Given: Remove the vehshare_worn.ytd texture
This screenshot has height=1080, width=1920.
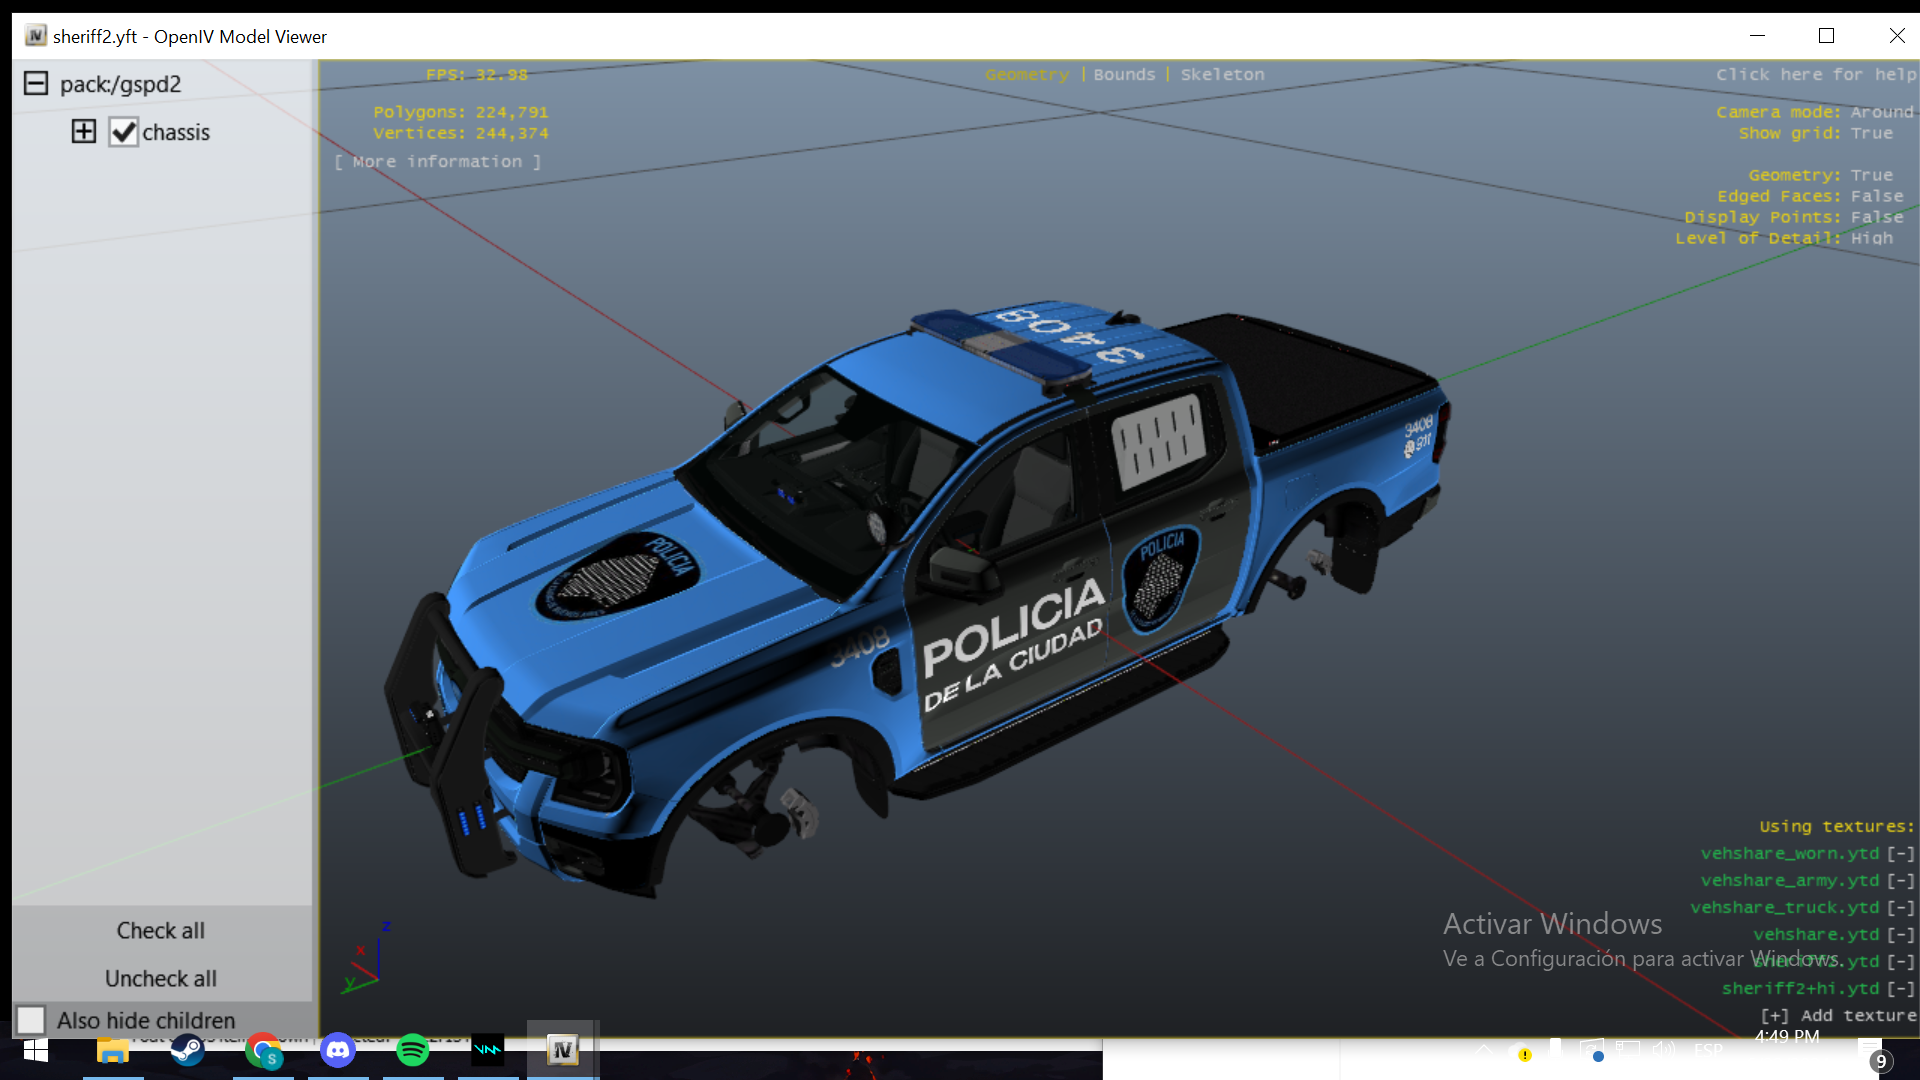Looking at the screenshot, I should pos(1900,853).
